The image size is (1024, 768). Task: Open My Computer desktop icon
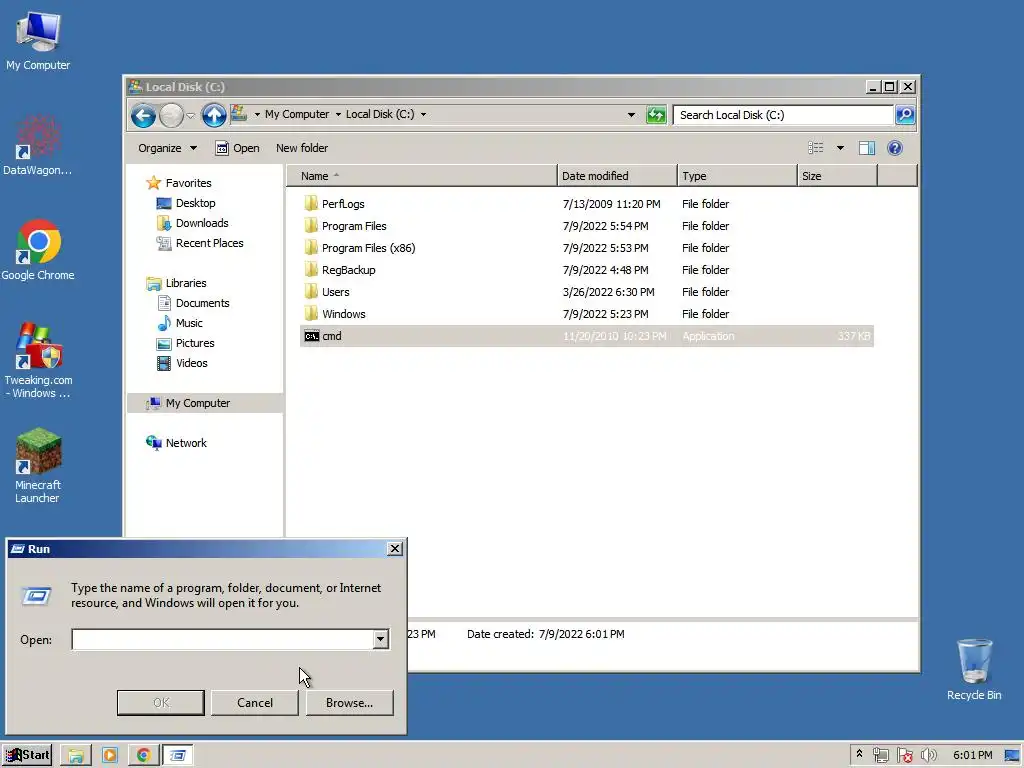point(38,41)
